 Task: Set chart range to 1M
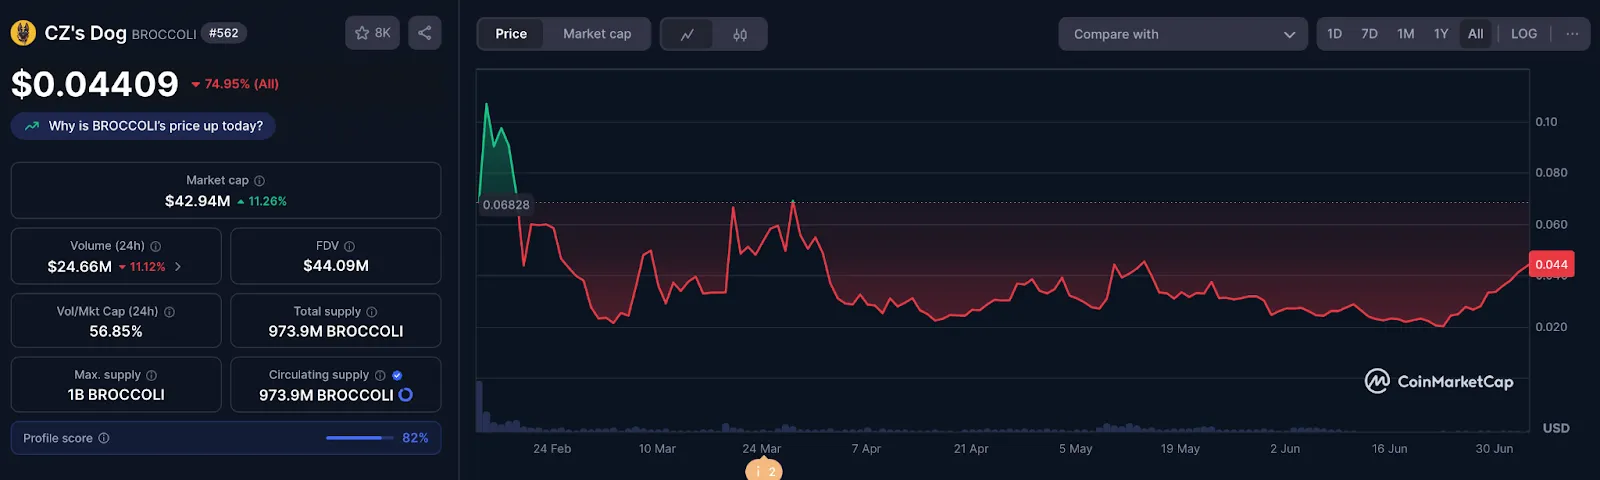(1405, 34)
